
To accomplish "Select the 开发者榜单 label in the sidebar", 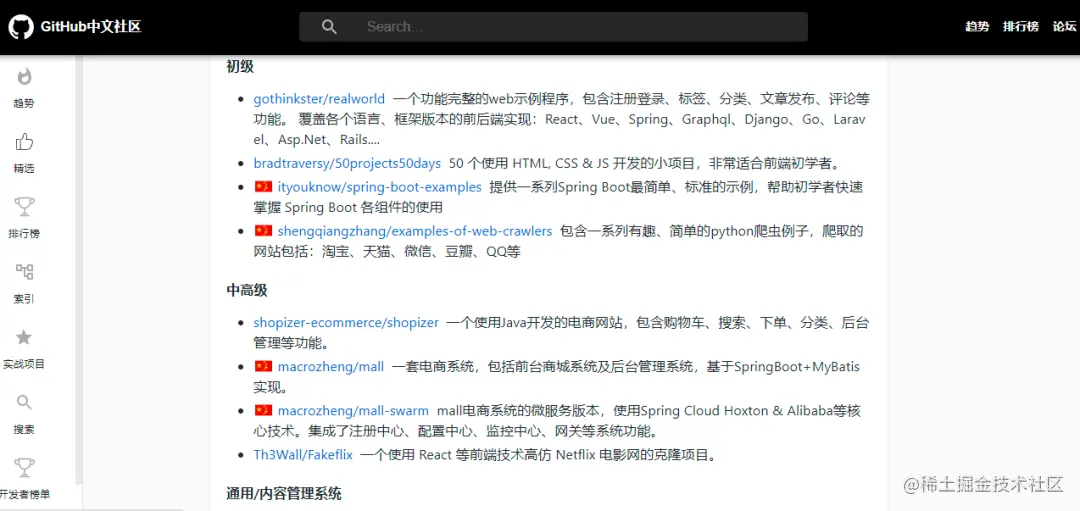I will [x=25, y=494].
